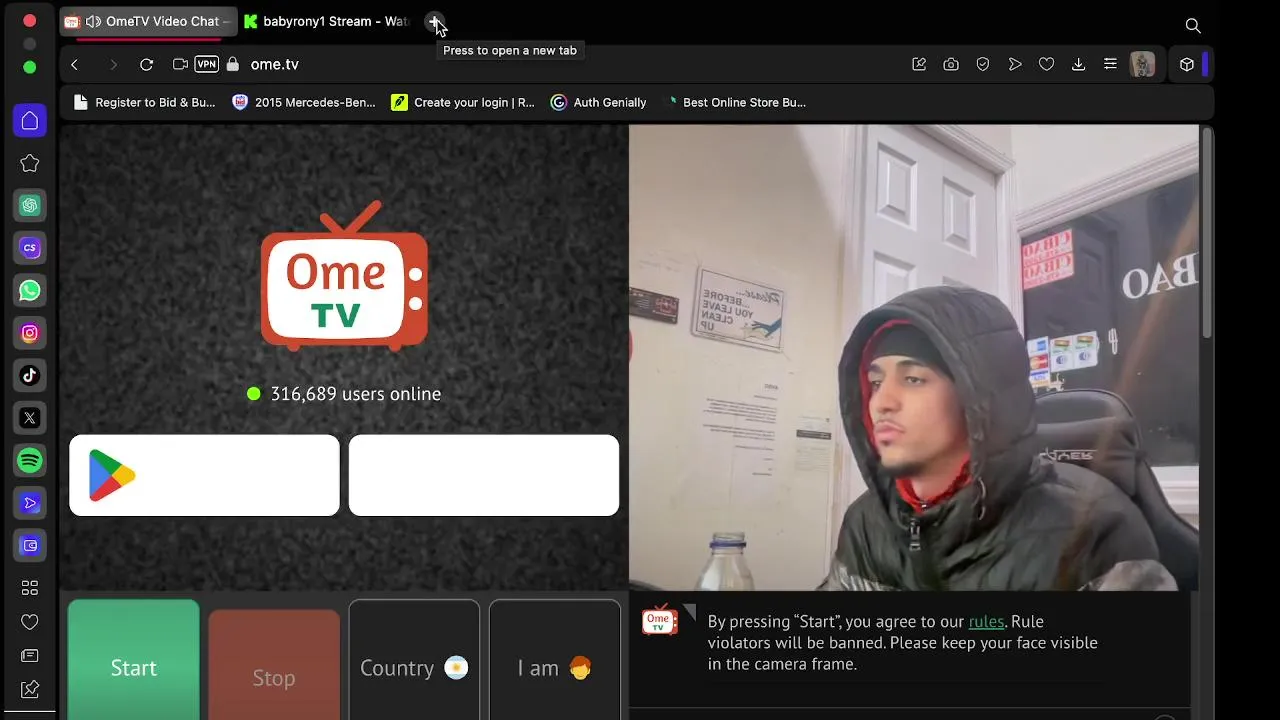Click the OmeTV logo

tap(344, 276)
